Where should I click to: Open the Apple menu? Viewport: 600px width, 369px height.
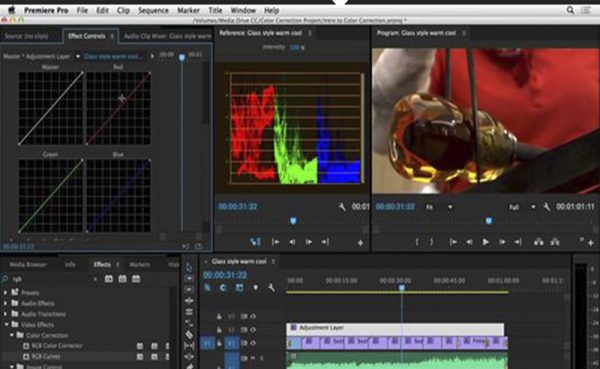[11, 10]
